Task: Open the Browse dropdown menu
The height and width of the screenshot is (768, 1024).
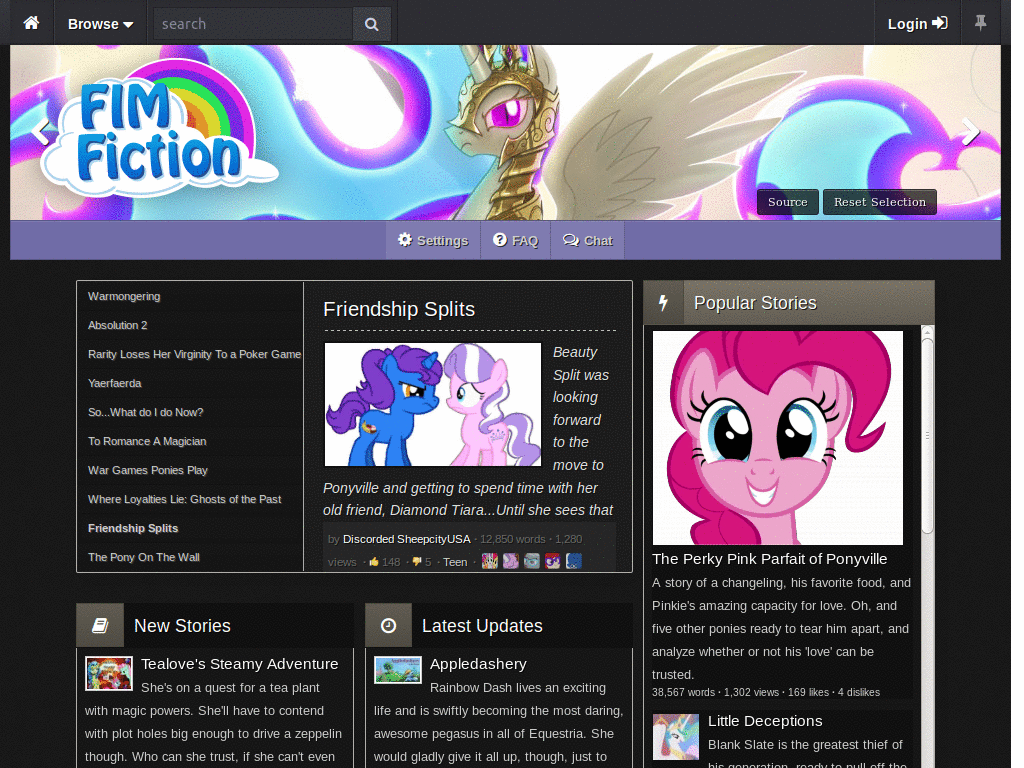Action: click(101, 24)
